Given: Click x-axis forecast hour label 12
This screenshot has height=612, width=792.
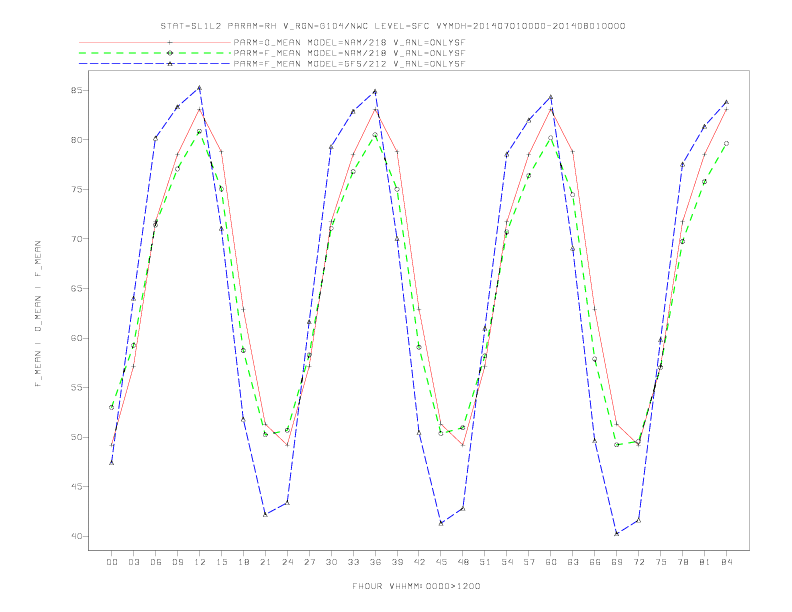Looking at the screenshot, I should [x=200, y=562].
